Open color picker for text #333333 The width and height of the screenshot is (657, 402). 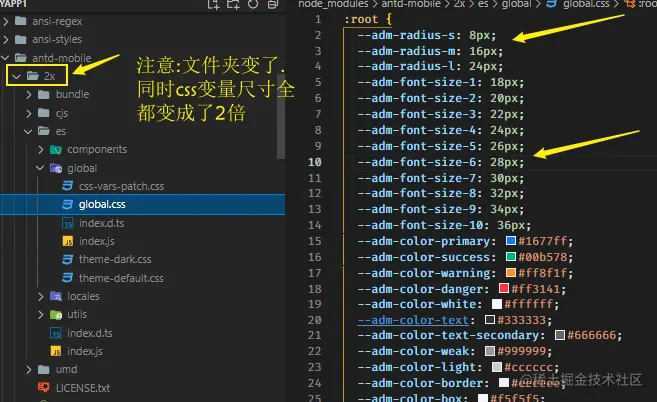(x=490, y=320)
